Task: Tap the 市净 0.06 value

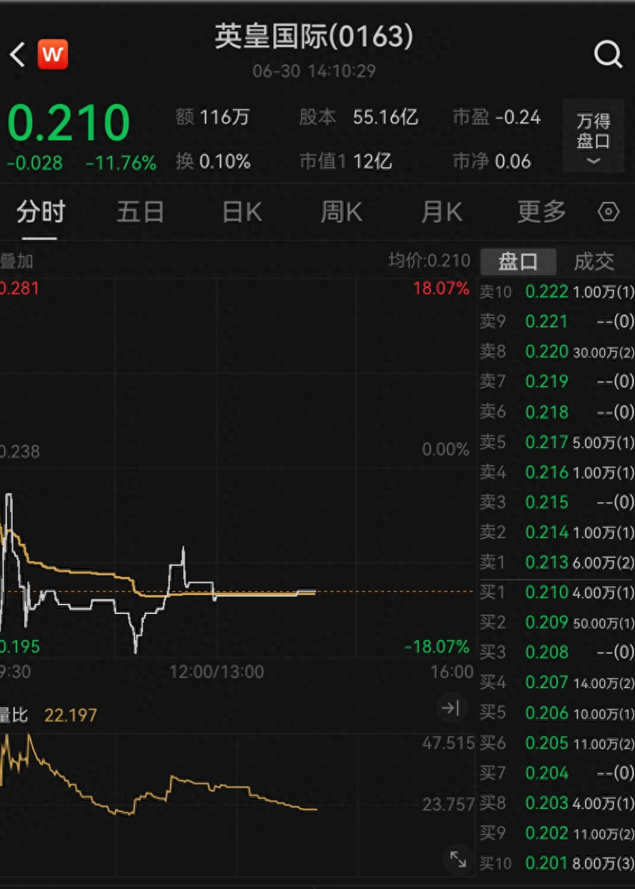Action: pos(492,162)
